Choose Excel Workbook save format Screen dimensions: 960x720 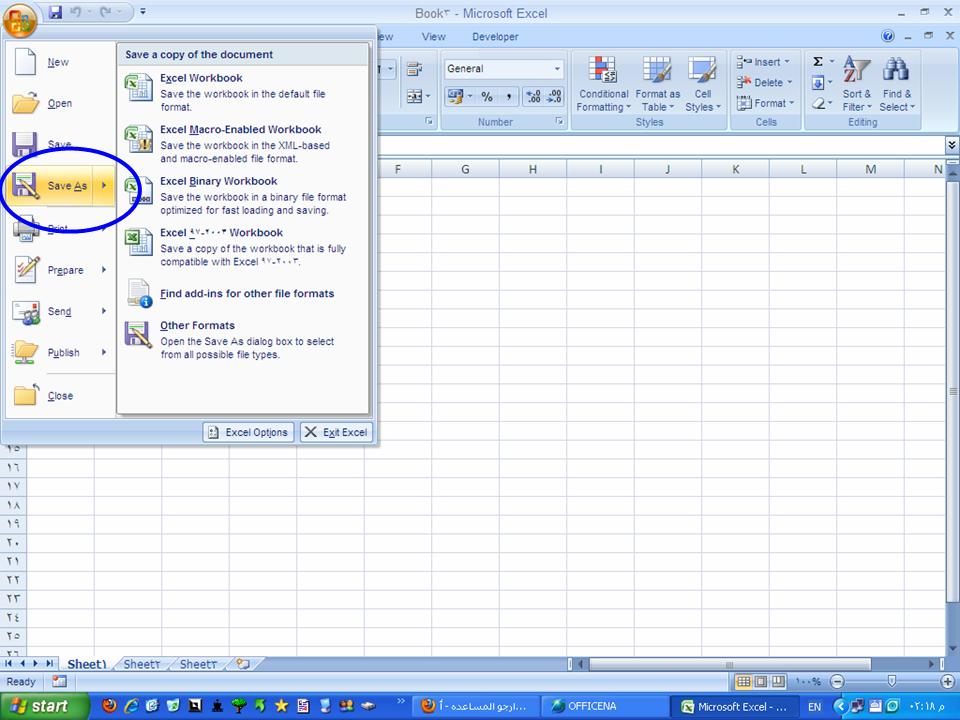[x=243, y=92]
